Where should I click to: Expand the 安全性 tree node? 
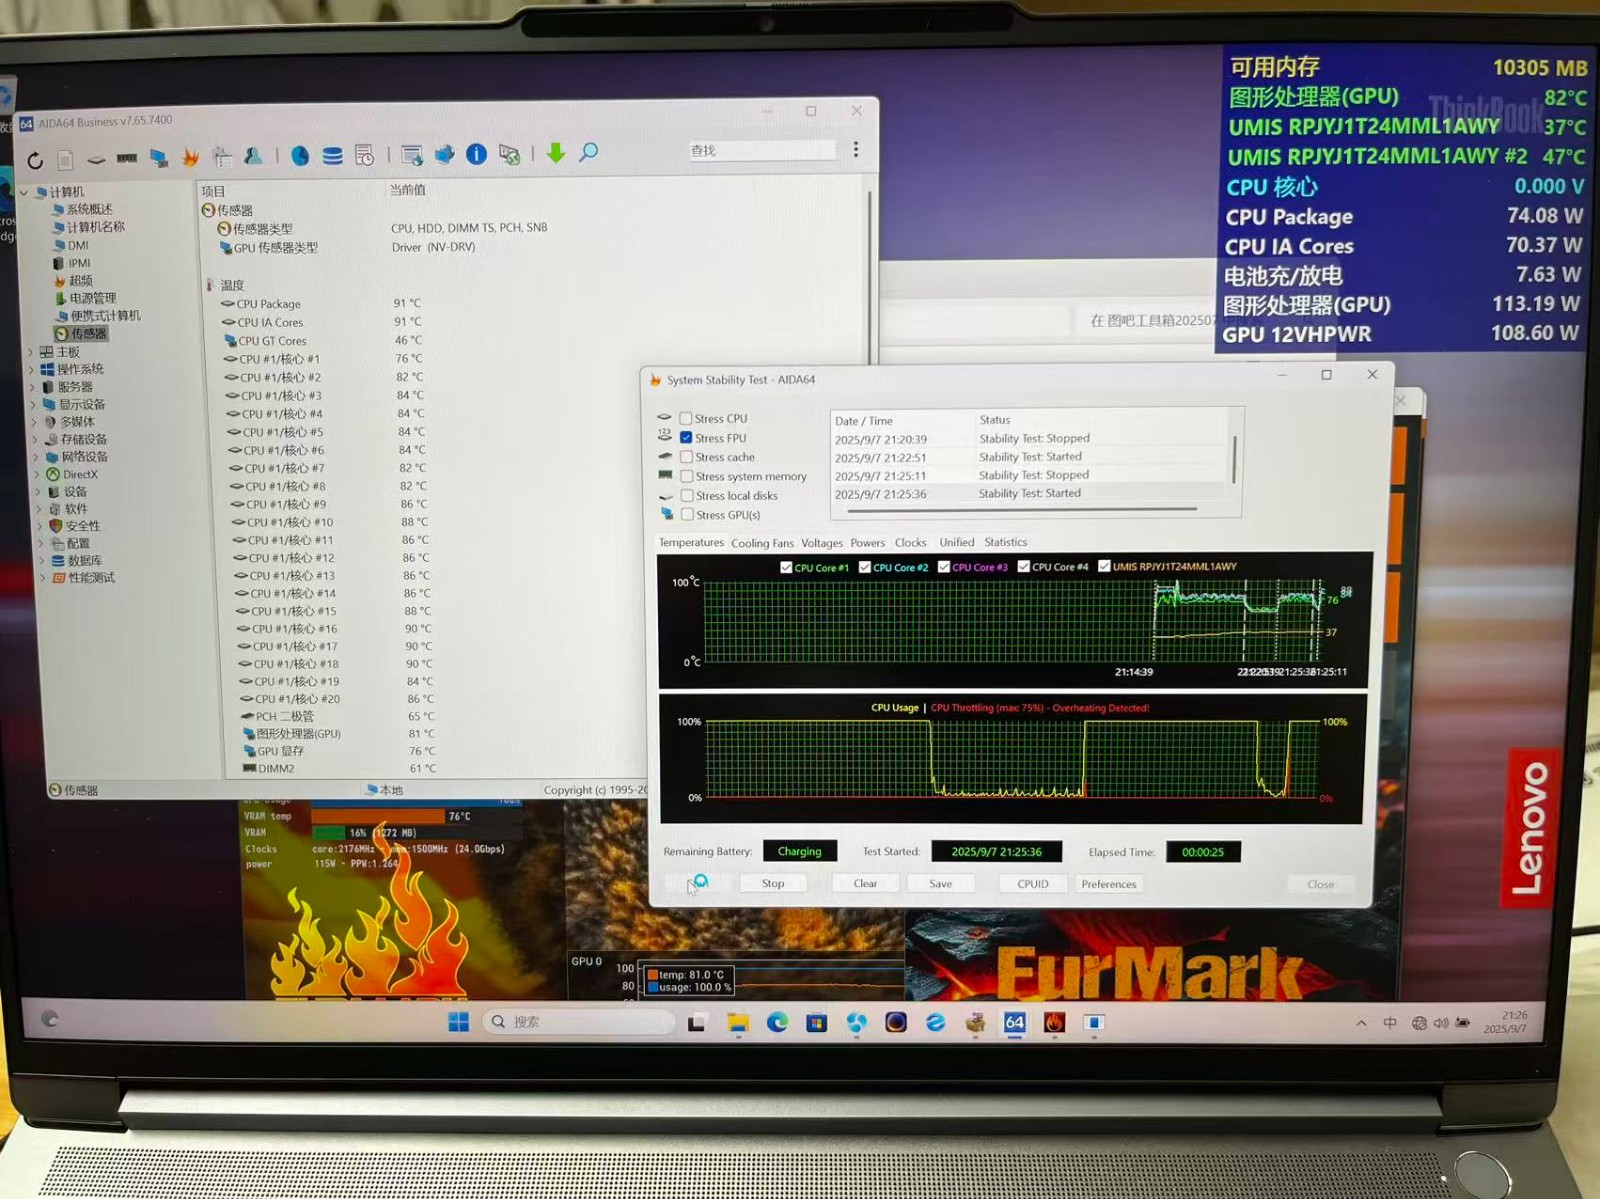tap(40, 525)
